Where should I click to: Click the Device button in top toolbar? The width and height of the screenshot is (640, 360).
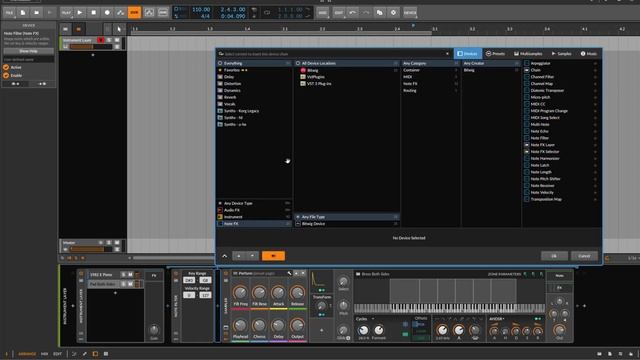pos(410,13)
